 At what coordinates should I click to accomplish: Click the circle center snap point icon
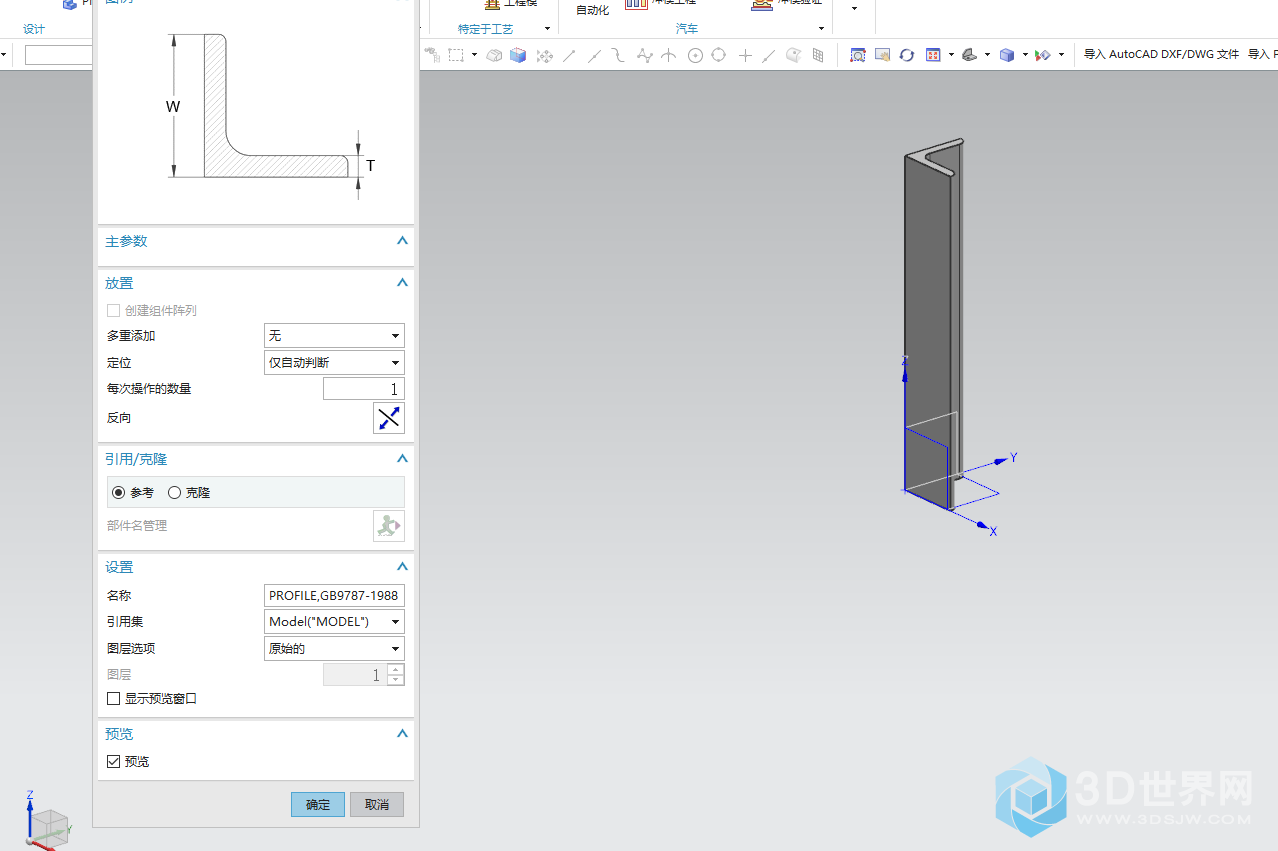click(695, 55)
